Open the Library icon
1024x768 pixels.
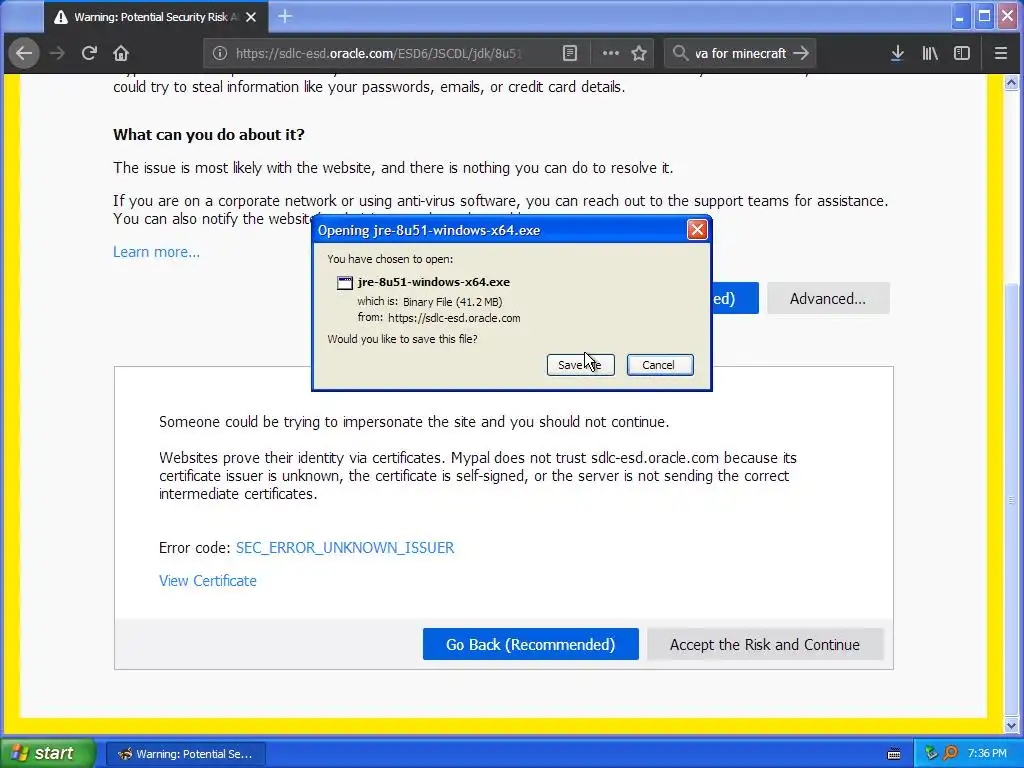[x=930, y=53]
